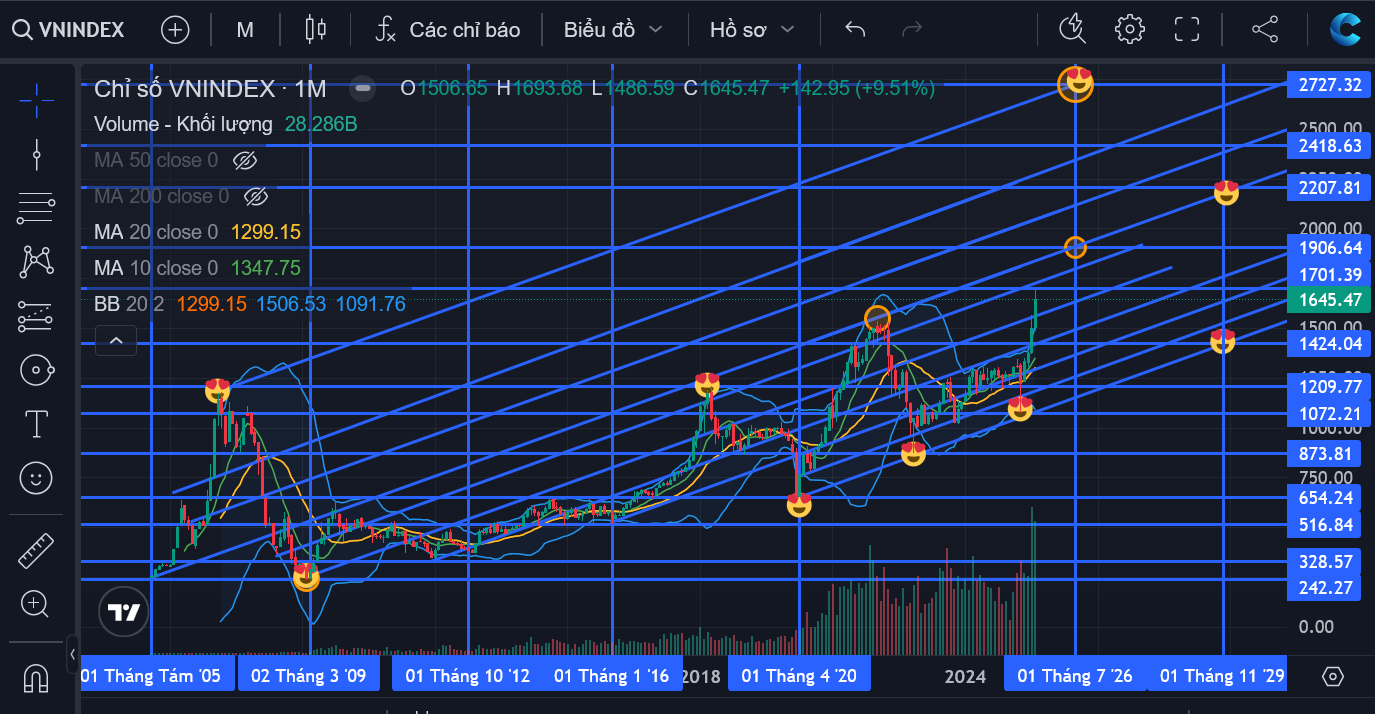The height and width of the screenshot is (714, 1375).
Task: Click the TradingView logo
Action: [124, 613]
